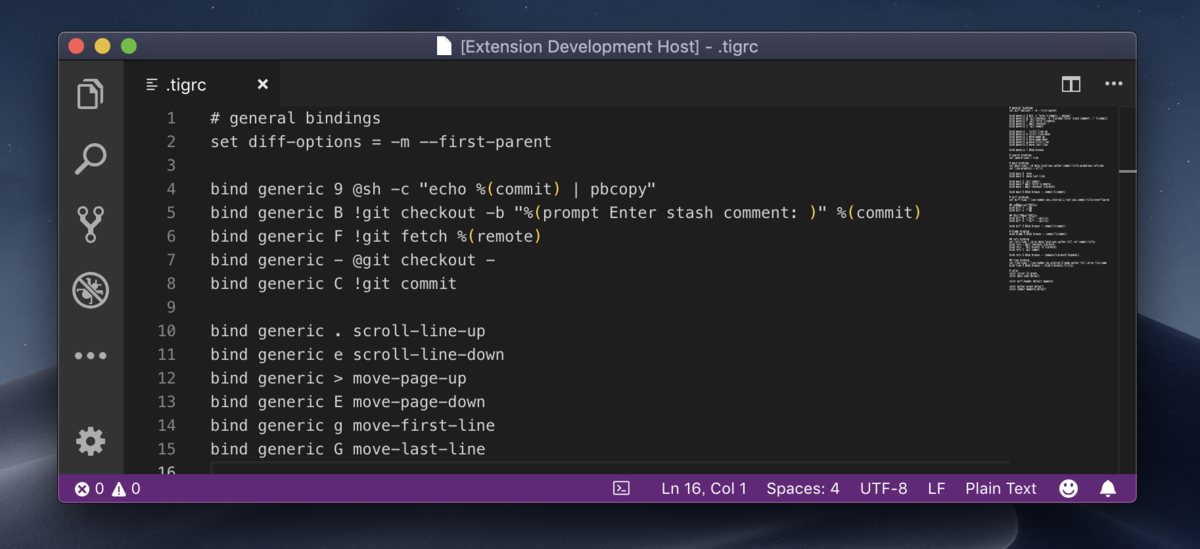Viewport: 1200px width, 549px height.
Task: Open errors and warnings problems indicator
Action: click(107, 489)
